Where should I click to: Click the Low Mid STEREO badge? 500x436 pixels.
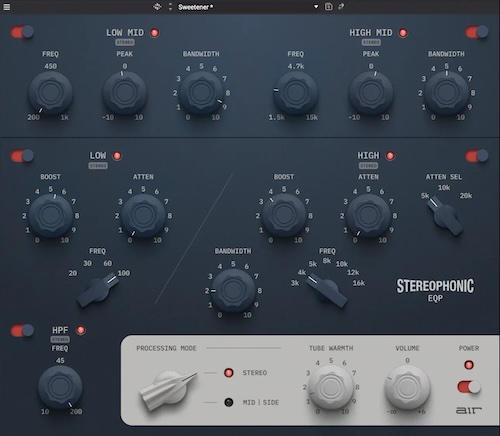coord(125,42)
